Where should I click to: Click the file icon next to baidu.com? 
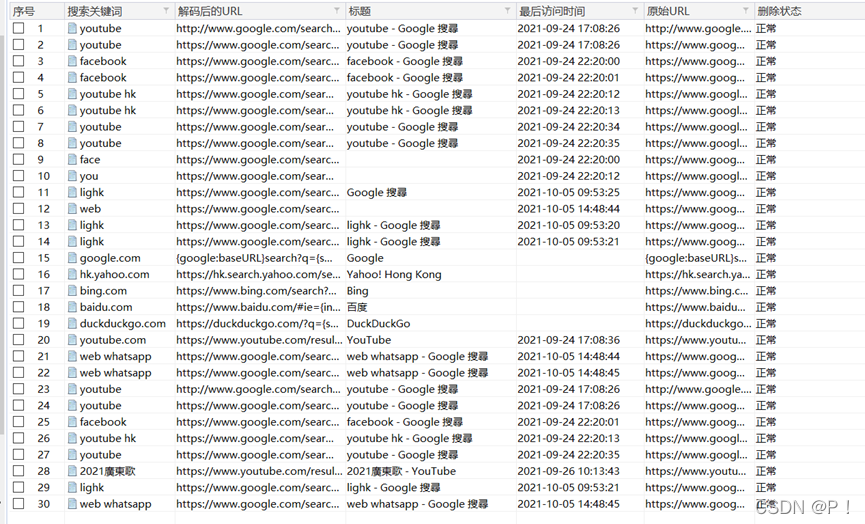pos(72,307)
